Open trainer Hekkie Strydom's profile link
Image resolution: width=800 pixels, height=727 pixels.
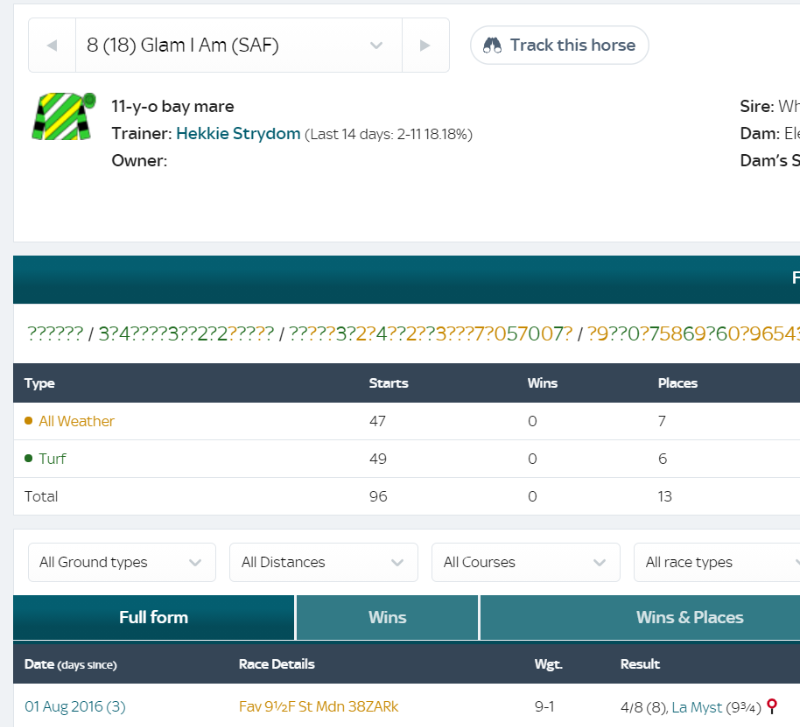pos(238,133)
